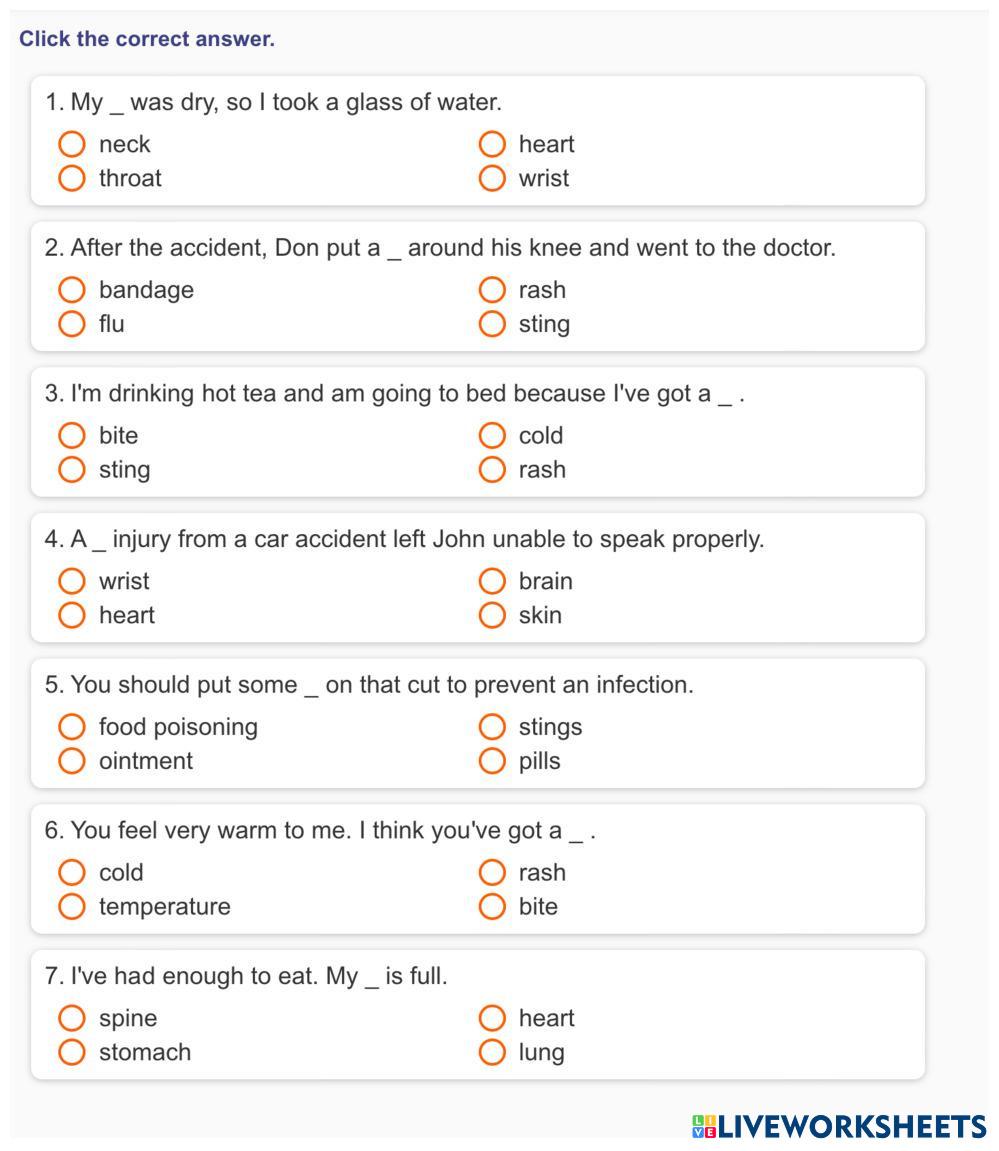The image size is (999, 1151).
Task: Select 'lung' radio button
Action: tap(492, 1052)
